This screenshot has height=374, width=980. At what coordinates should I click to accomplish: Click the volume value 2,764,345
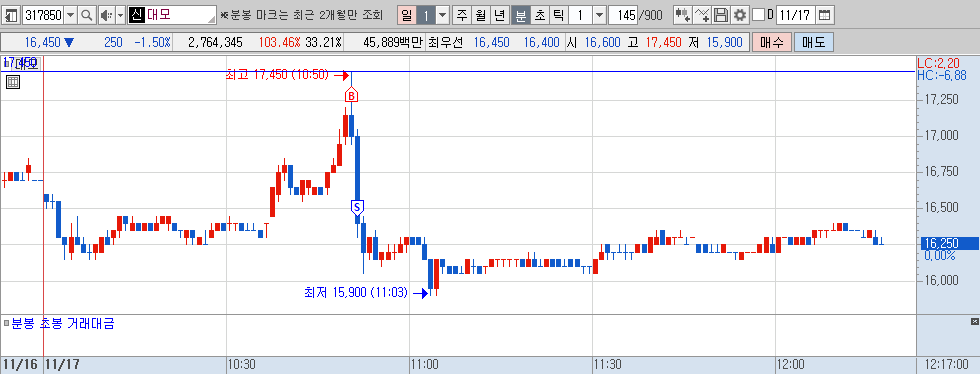(x=215, y=43)
